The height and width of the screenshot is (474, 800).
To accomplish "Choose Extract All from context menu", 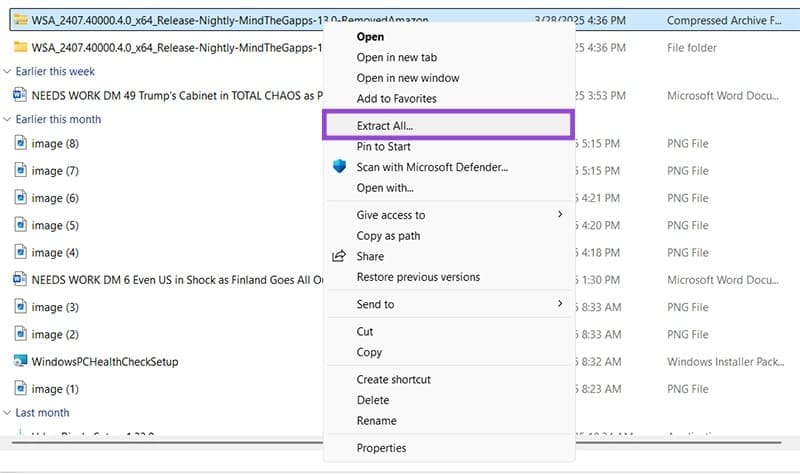I will pyautogui.click(x=385, y=126).
